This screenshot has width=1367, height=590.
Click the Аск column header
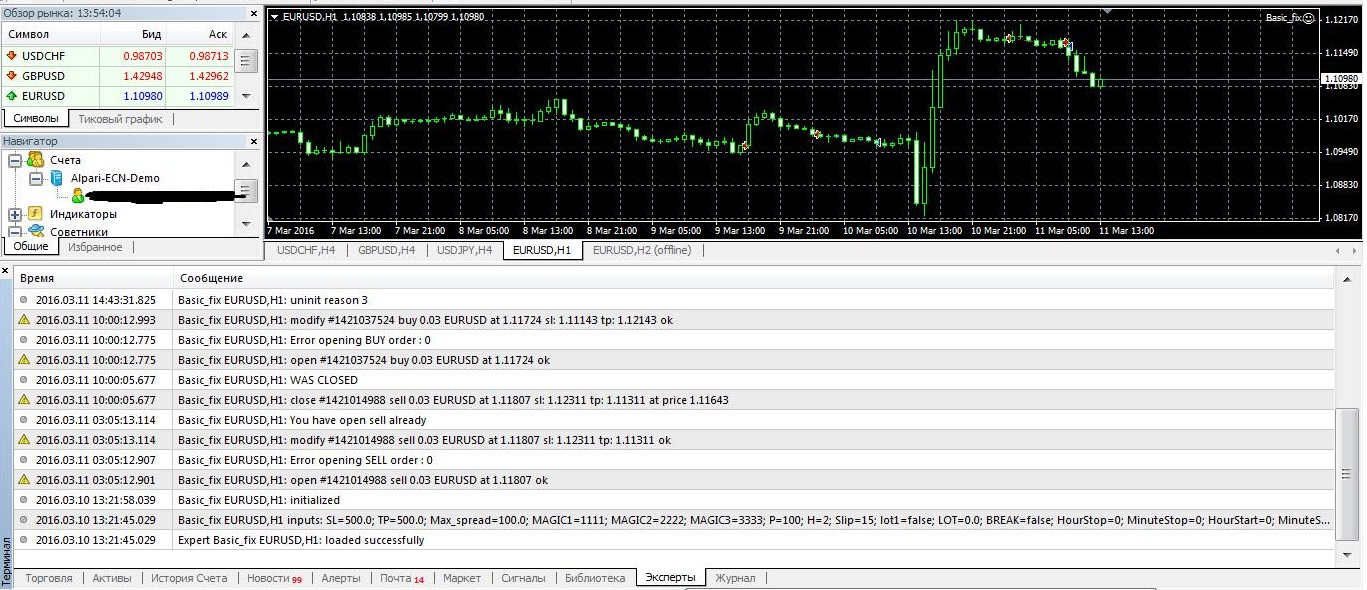(200, 34)
